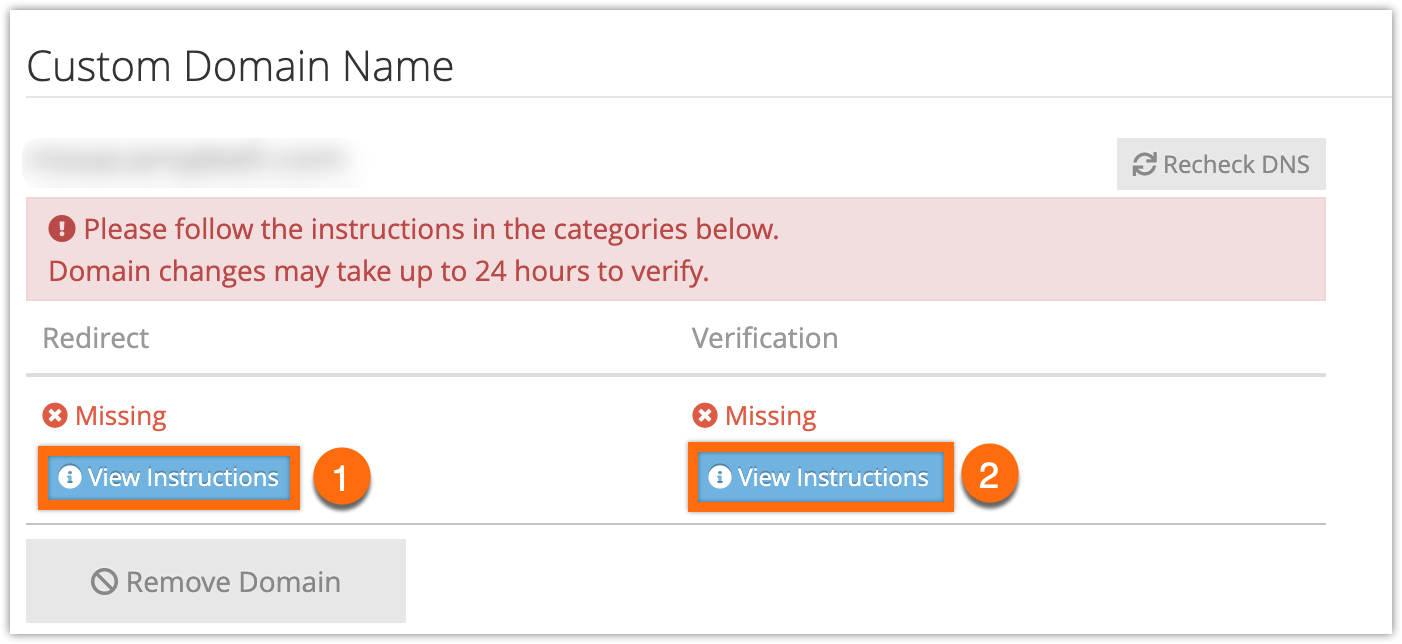This screenshot has height=644, width=1402.
Task: Click the info icon in Redirect's View Instructions
Action: point(70,478)
